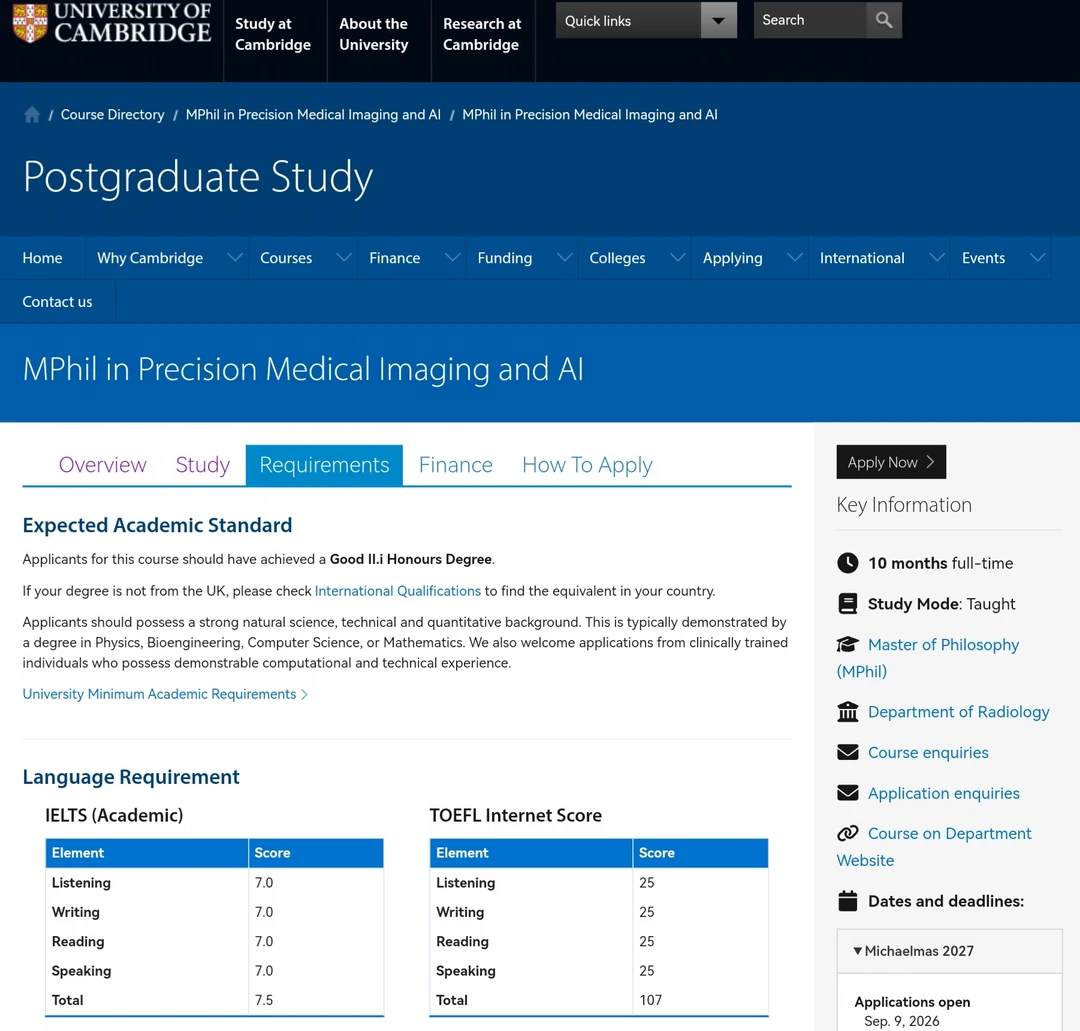Click the IELTS Total score 7.5 cell
The height and width of the screenshot is (1031, 1080).
tap(315, 1000)
